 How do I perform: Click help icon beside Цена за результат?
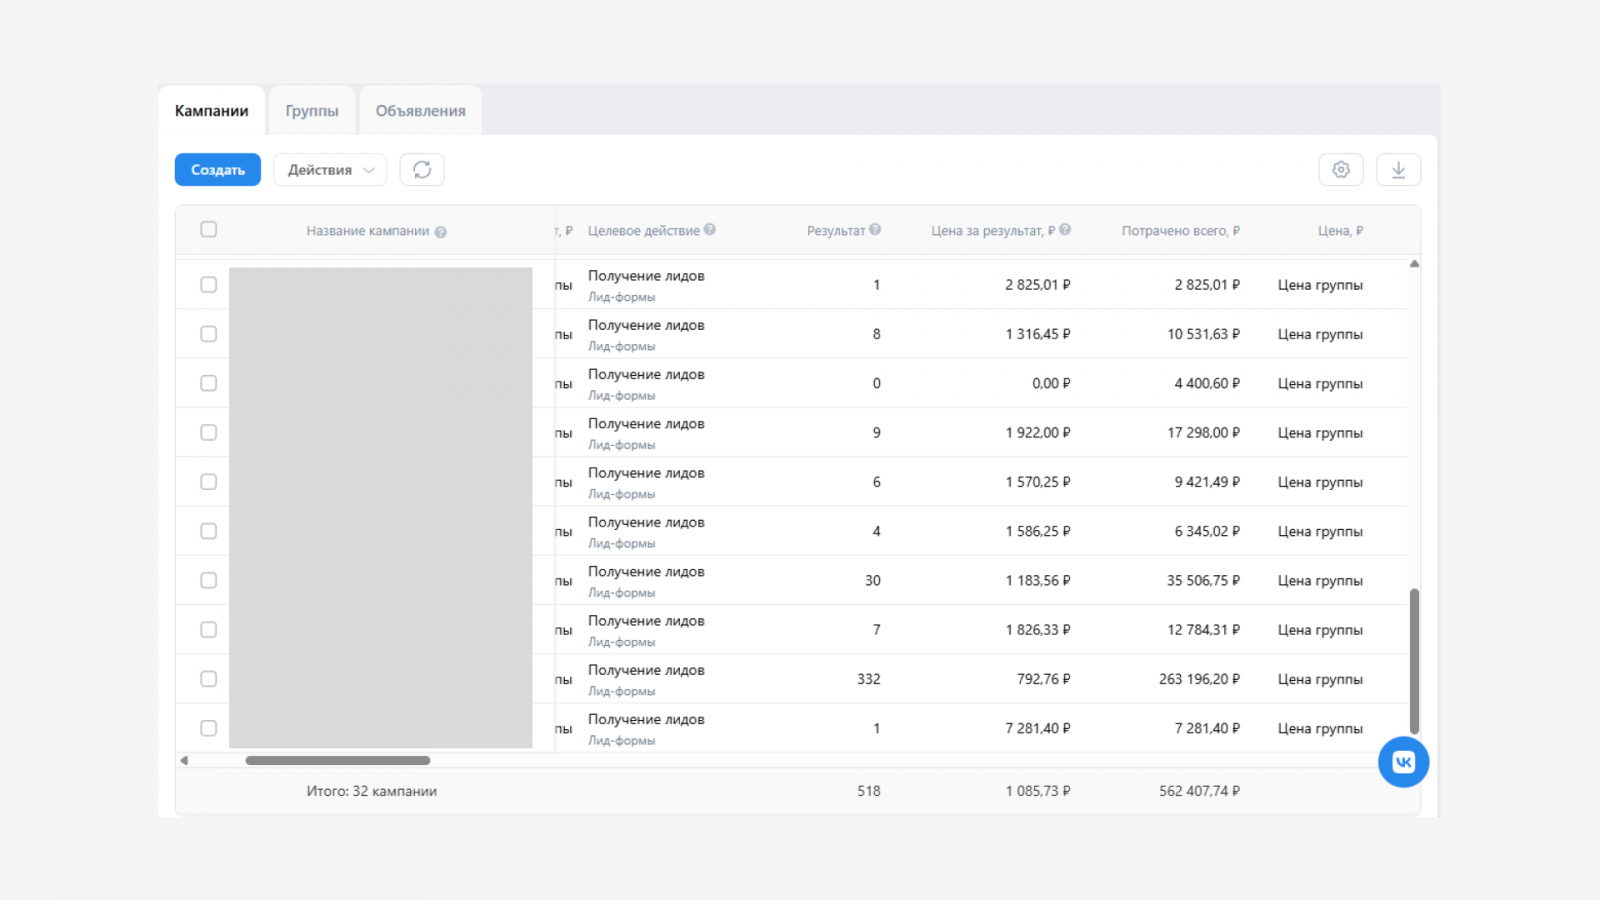[1065, 230]
